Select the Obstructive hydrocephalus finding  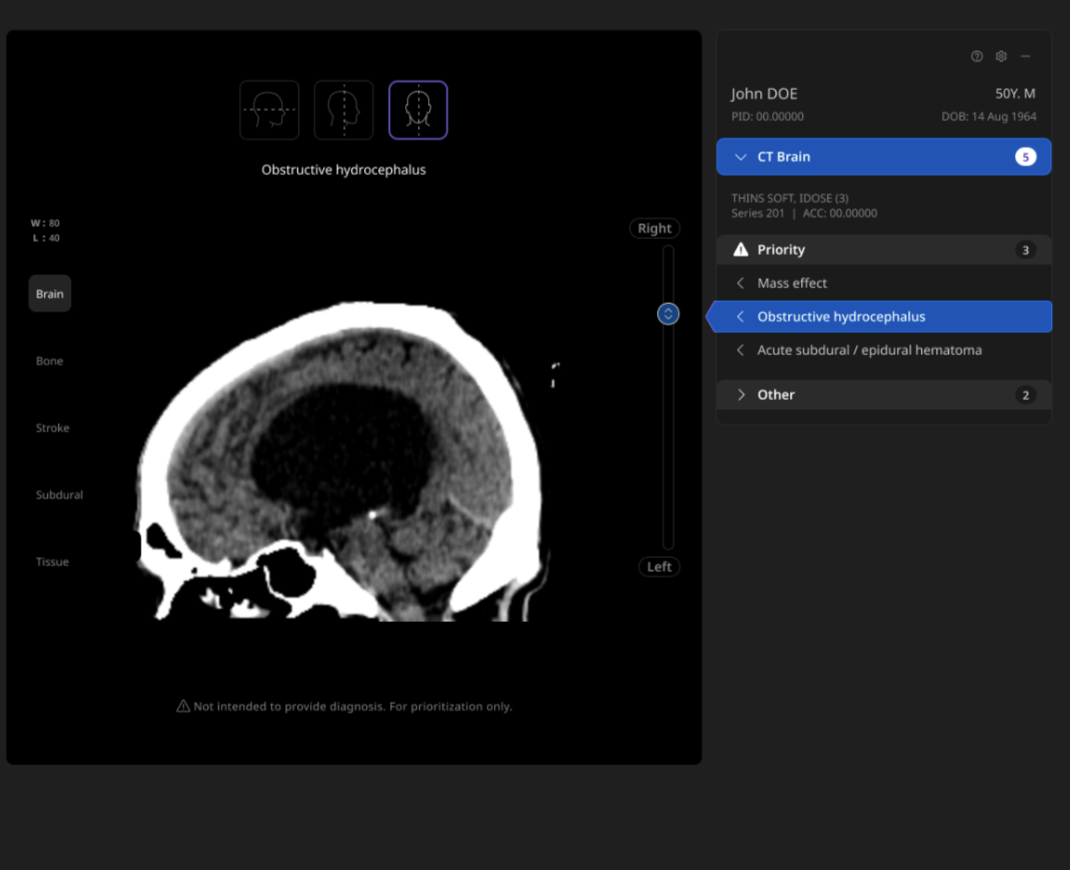841,317
